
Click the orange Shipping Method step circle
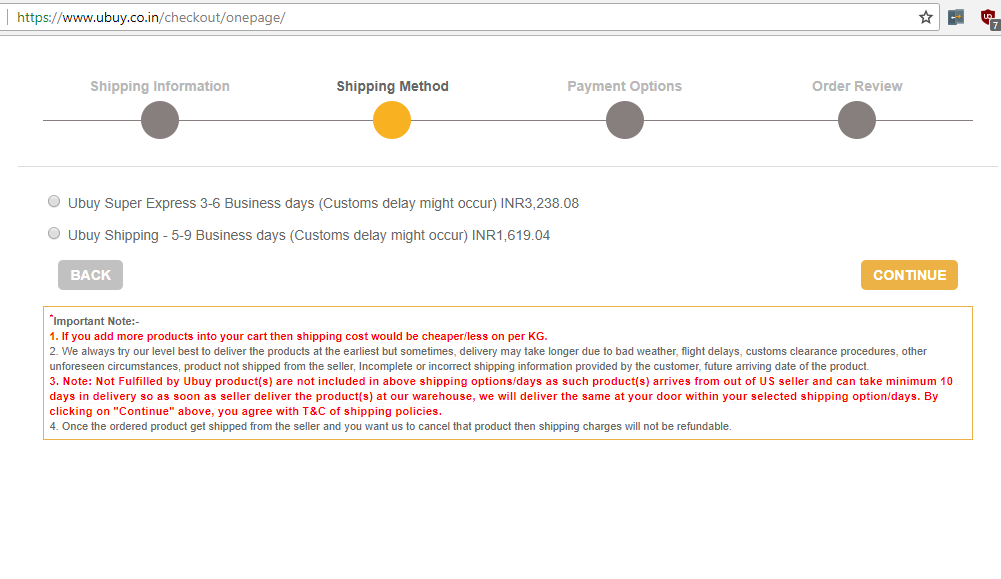tap(392, 121)
